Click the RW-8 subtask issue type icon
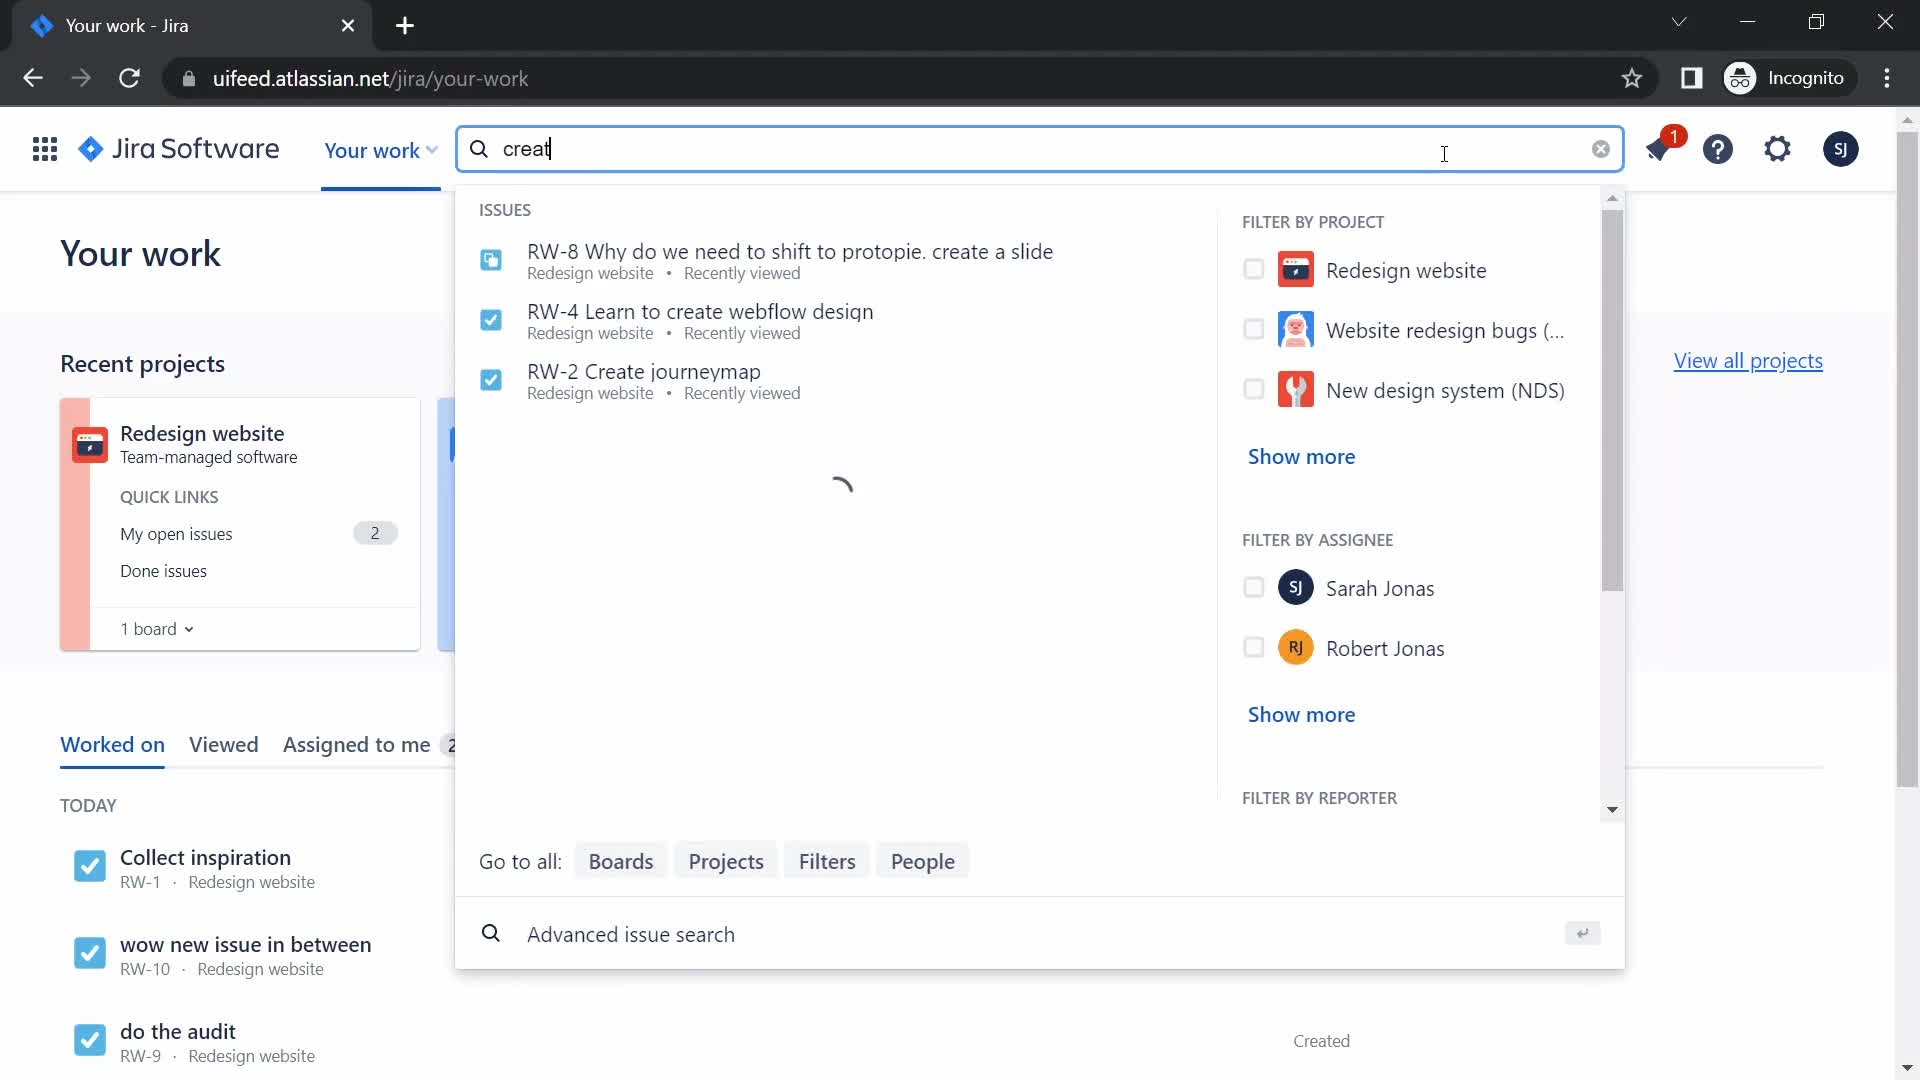1920x1080 pixels. click(491, 260)
